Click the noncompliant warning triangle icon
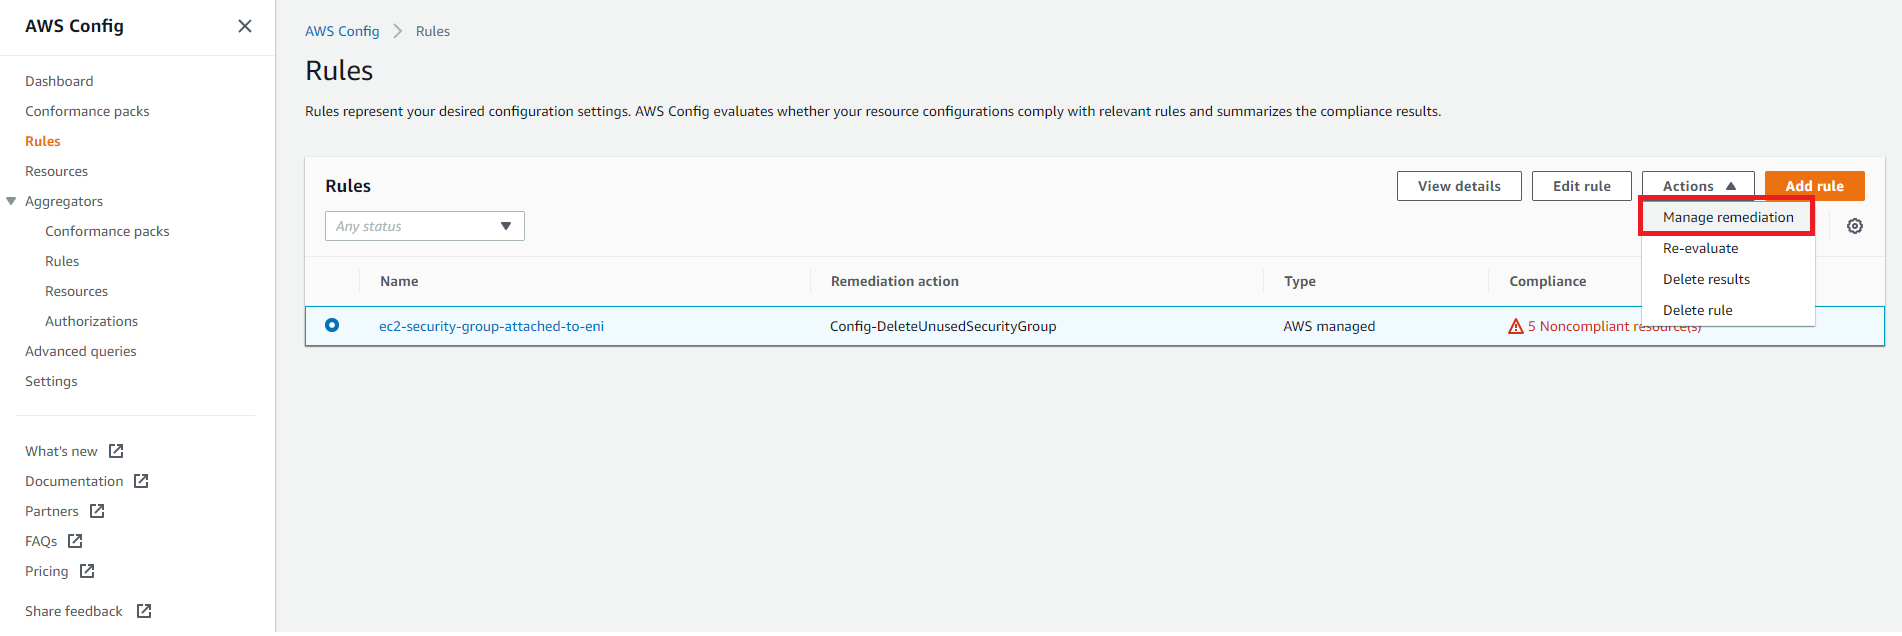1902x636 pixels. point(1516,326)
